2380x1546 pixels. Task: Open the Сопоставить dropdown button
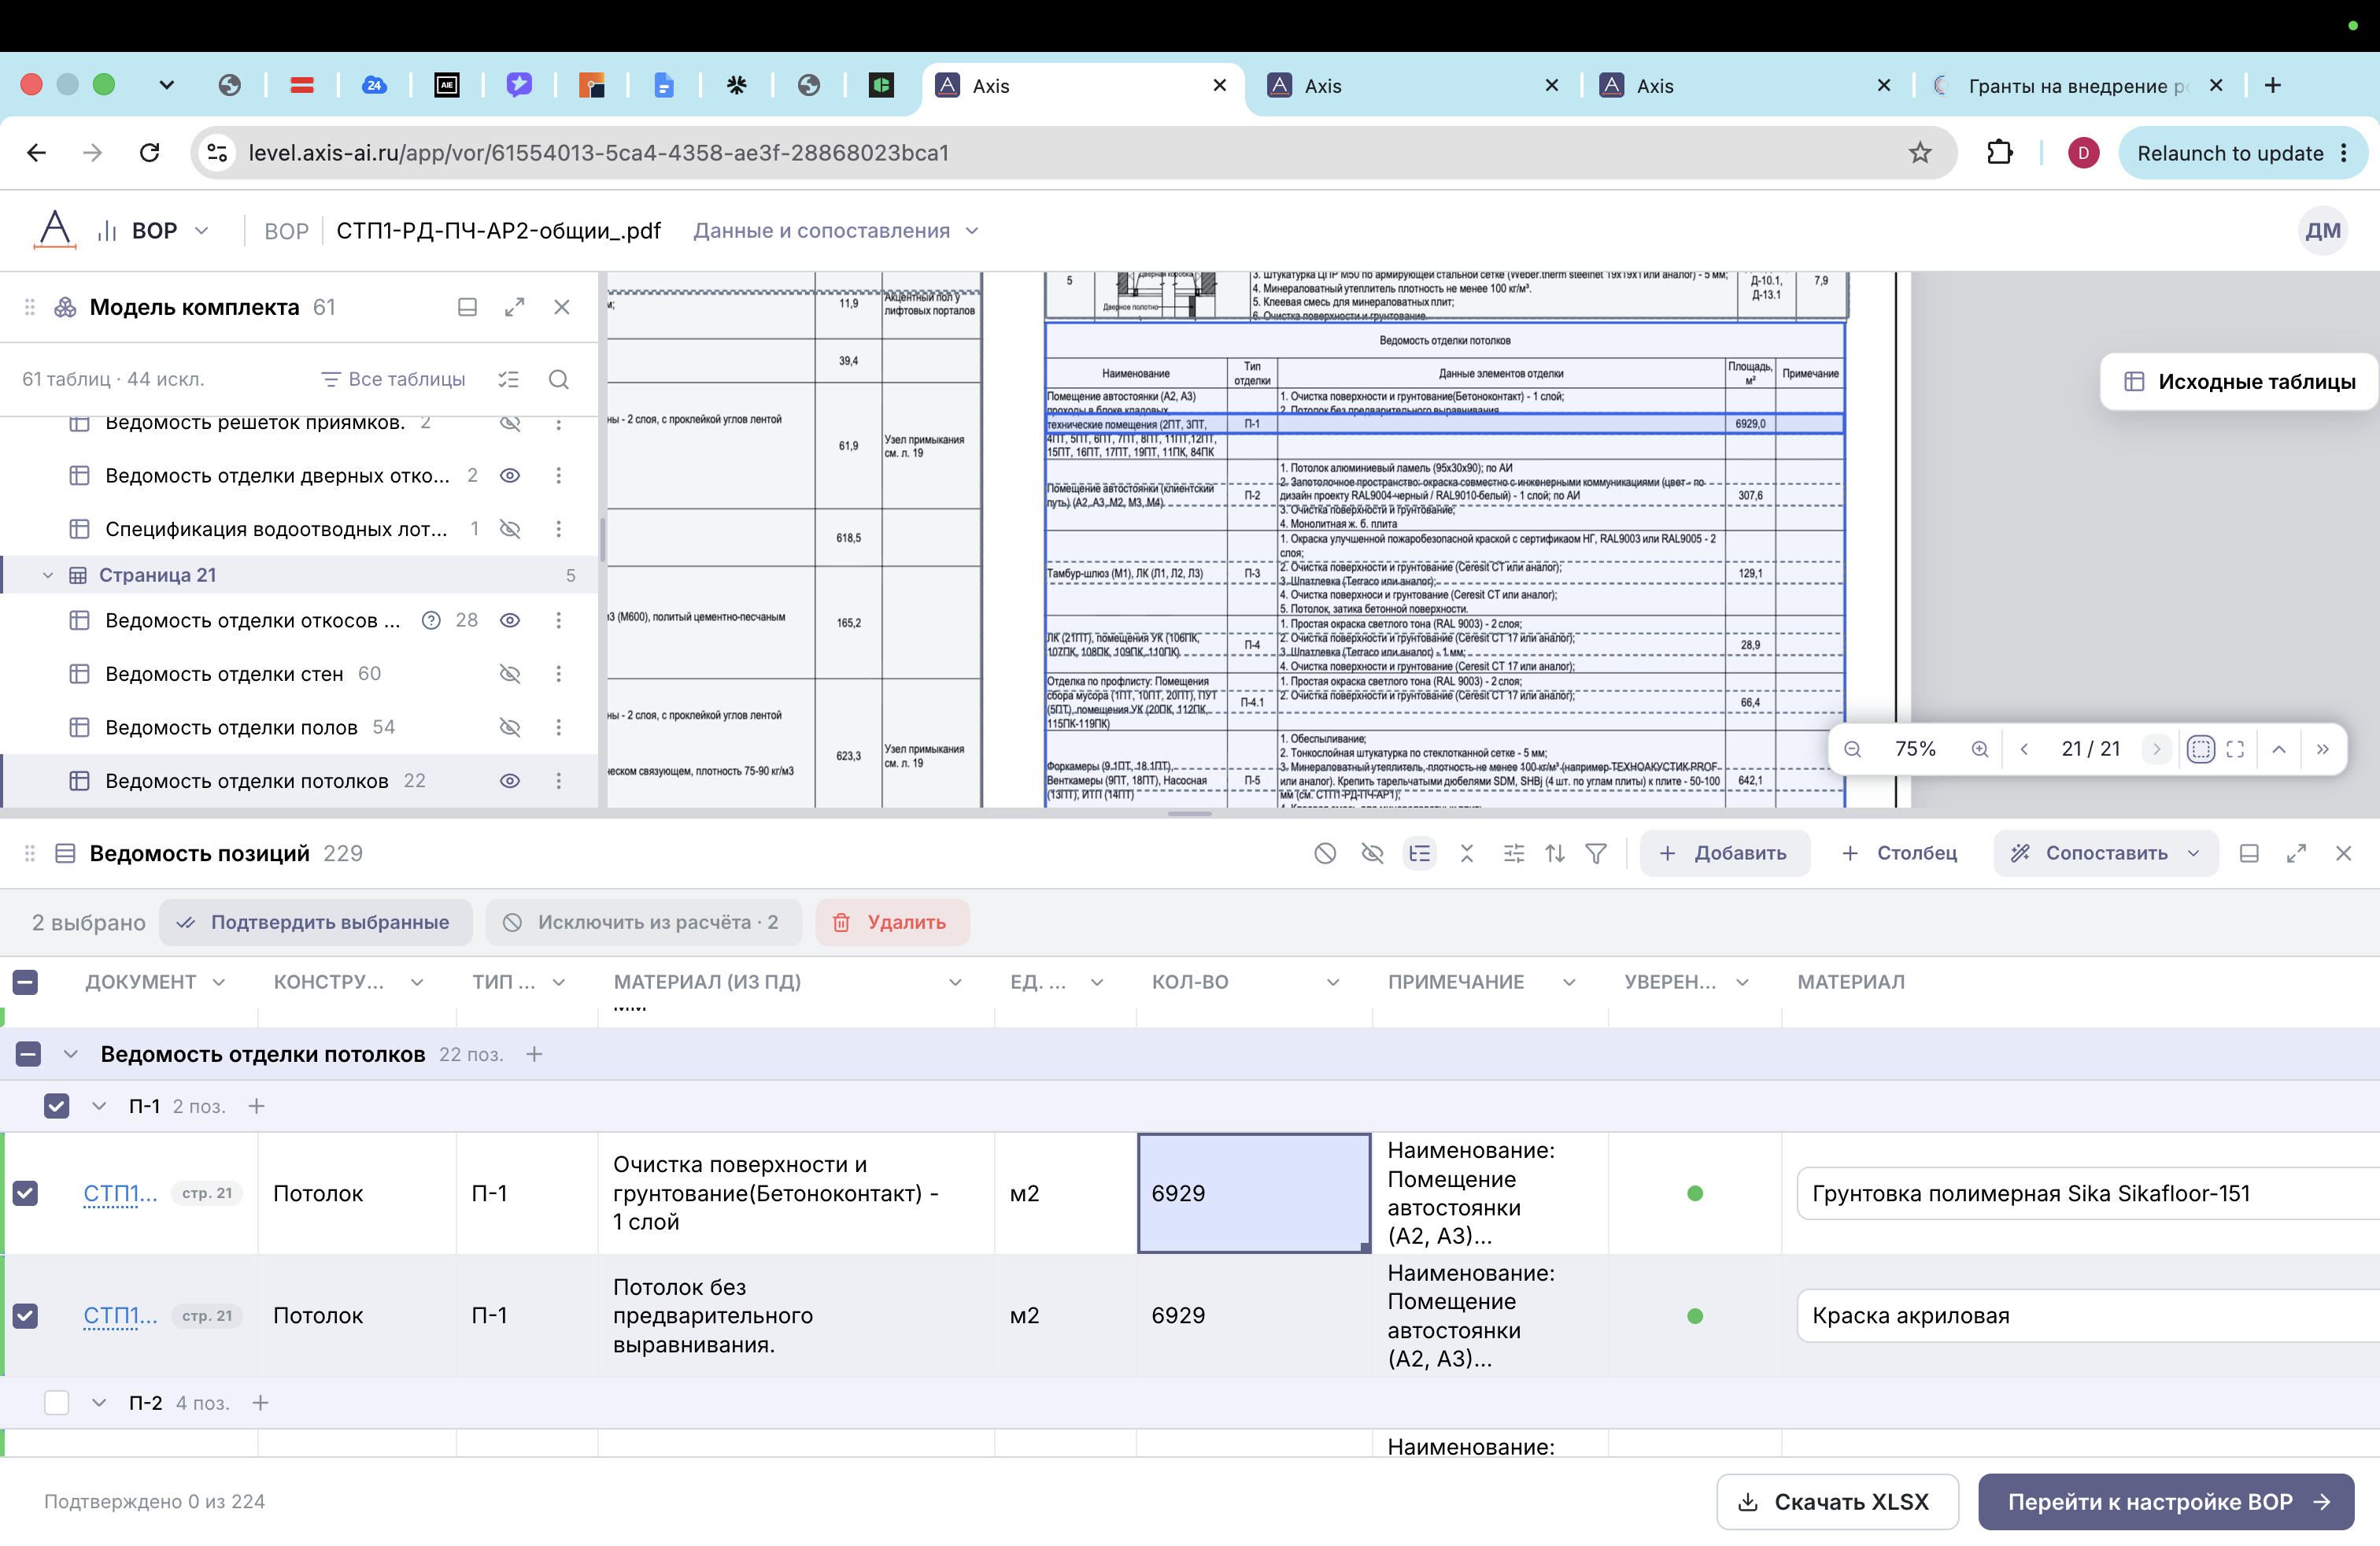pyautogui.click(x=2105, y=853)
